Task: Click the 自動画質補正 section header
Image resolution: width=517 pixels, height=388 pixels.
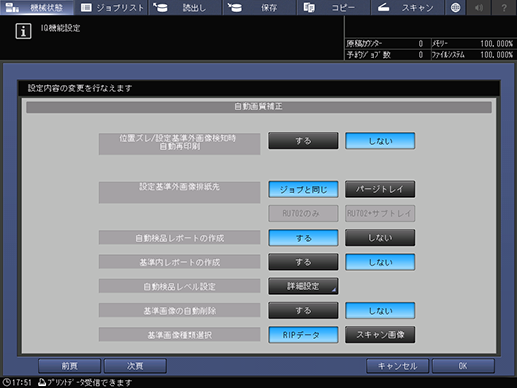Action: coord(259,107)
